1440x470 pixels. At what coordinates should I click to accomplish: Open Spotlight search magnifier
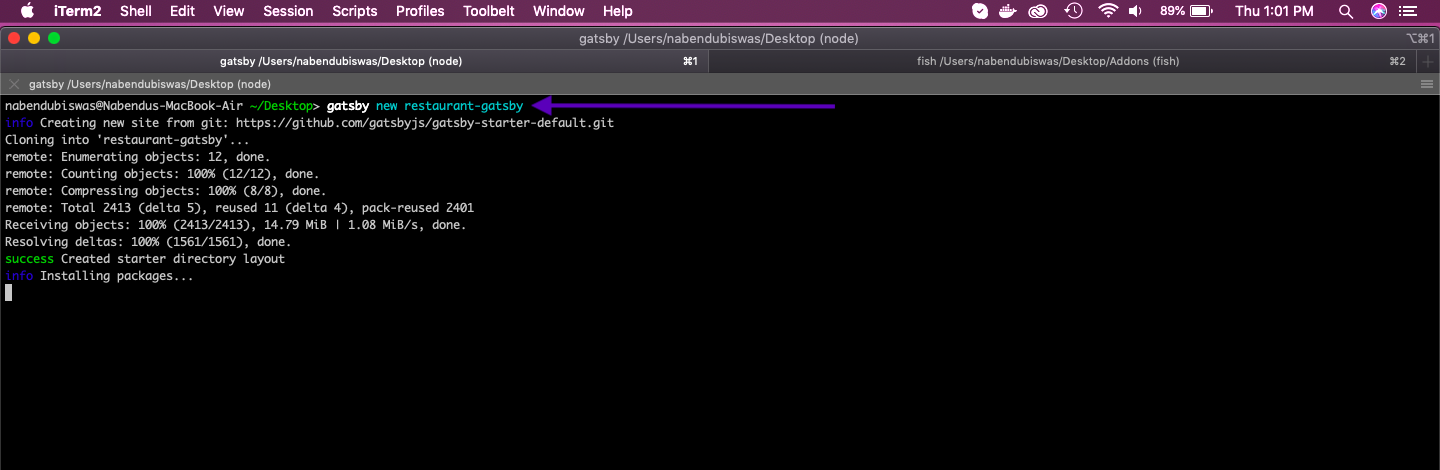pyautogui.click(x=1345, y=11)
